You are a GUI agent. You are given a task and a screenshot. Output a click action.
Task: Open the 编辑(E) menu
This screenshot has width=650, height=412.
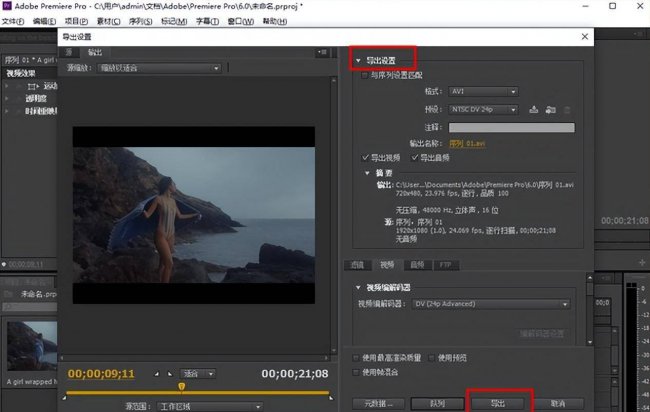point(44,21)
